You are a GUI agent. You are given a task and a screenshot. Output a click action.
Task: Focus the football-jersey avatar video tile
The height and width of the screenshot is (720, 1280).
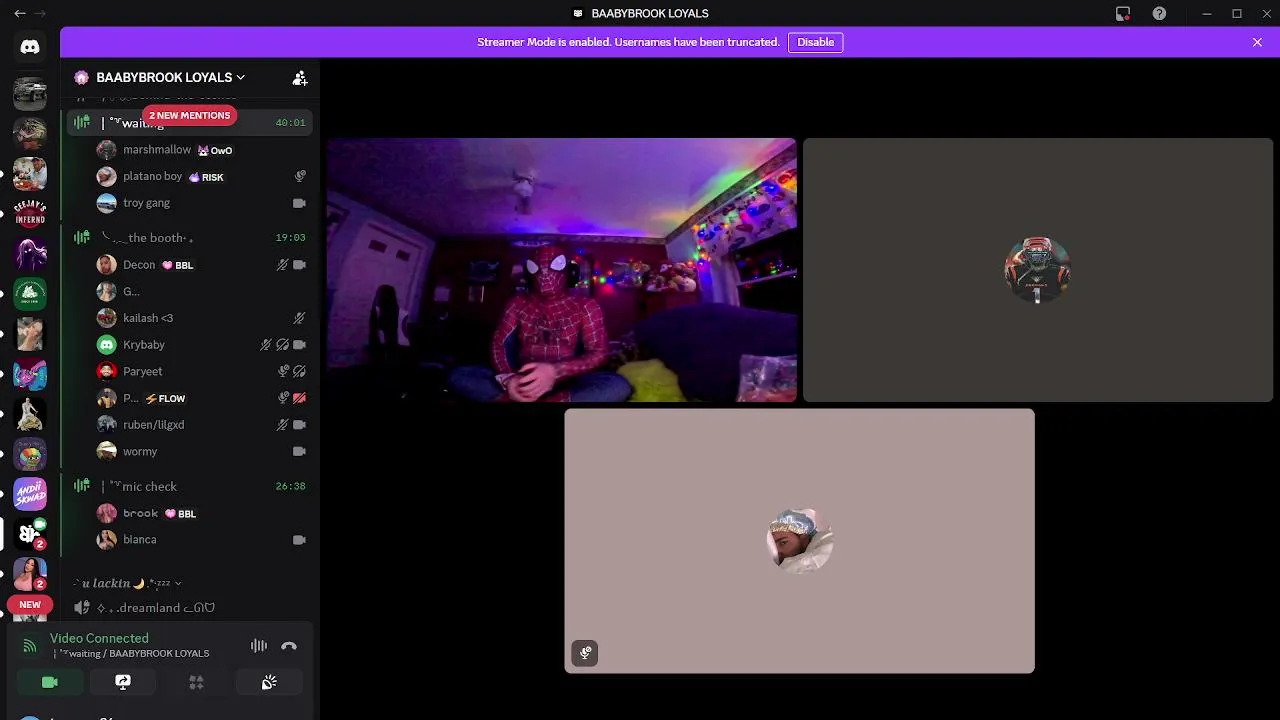[1038, 270]
